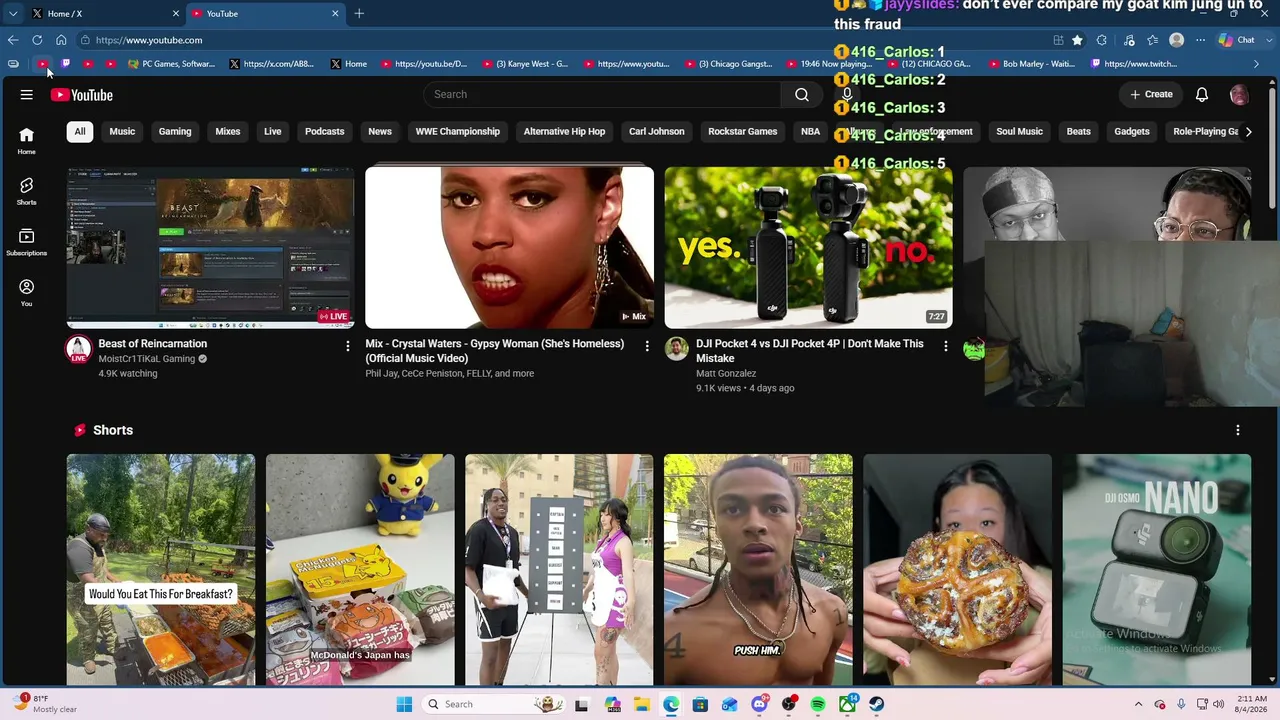Select the Podcasts filter chip
The width and height of the screenshot is (1280, 720).
[x=324, y=131]
